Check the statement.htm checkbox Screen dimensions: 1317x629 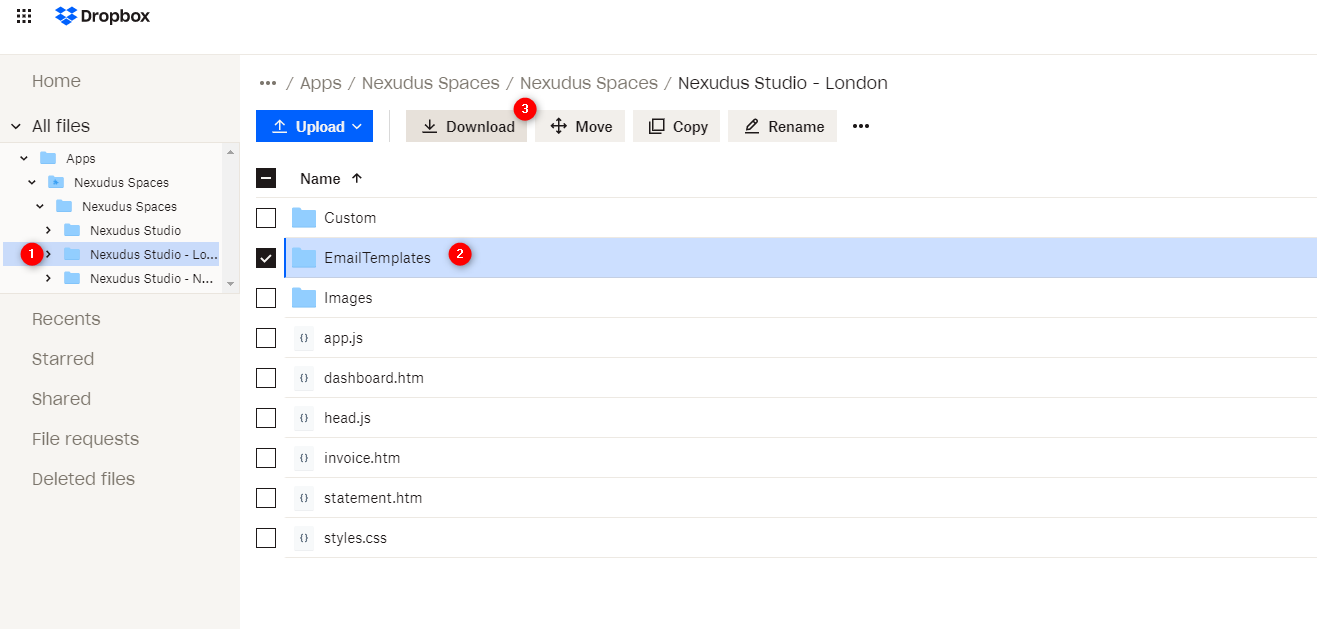click(266, 498)
